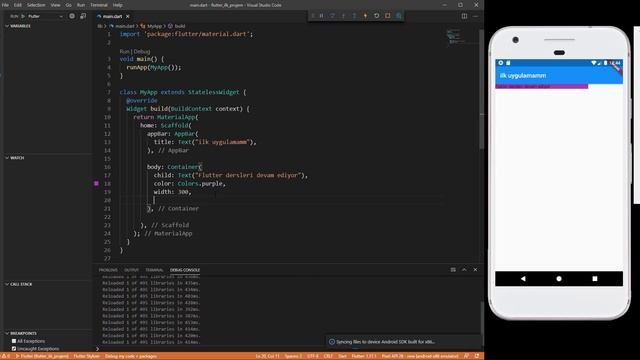Screen dimensions: 640x360
Task: Open the Dart DevTools inspector icon
Action: (398, 16)
